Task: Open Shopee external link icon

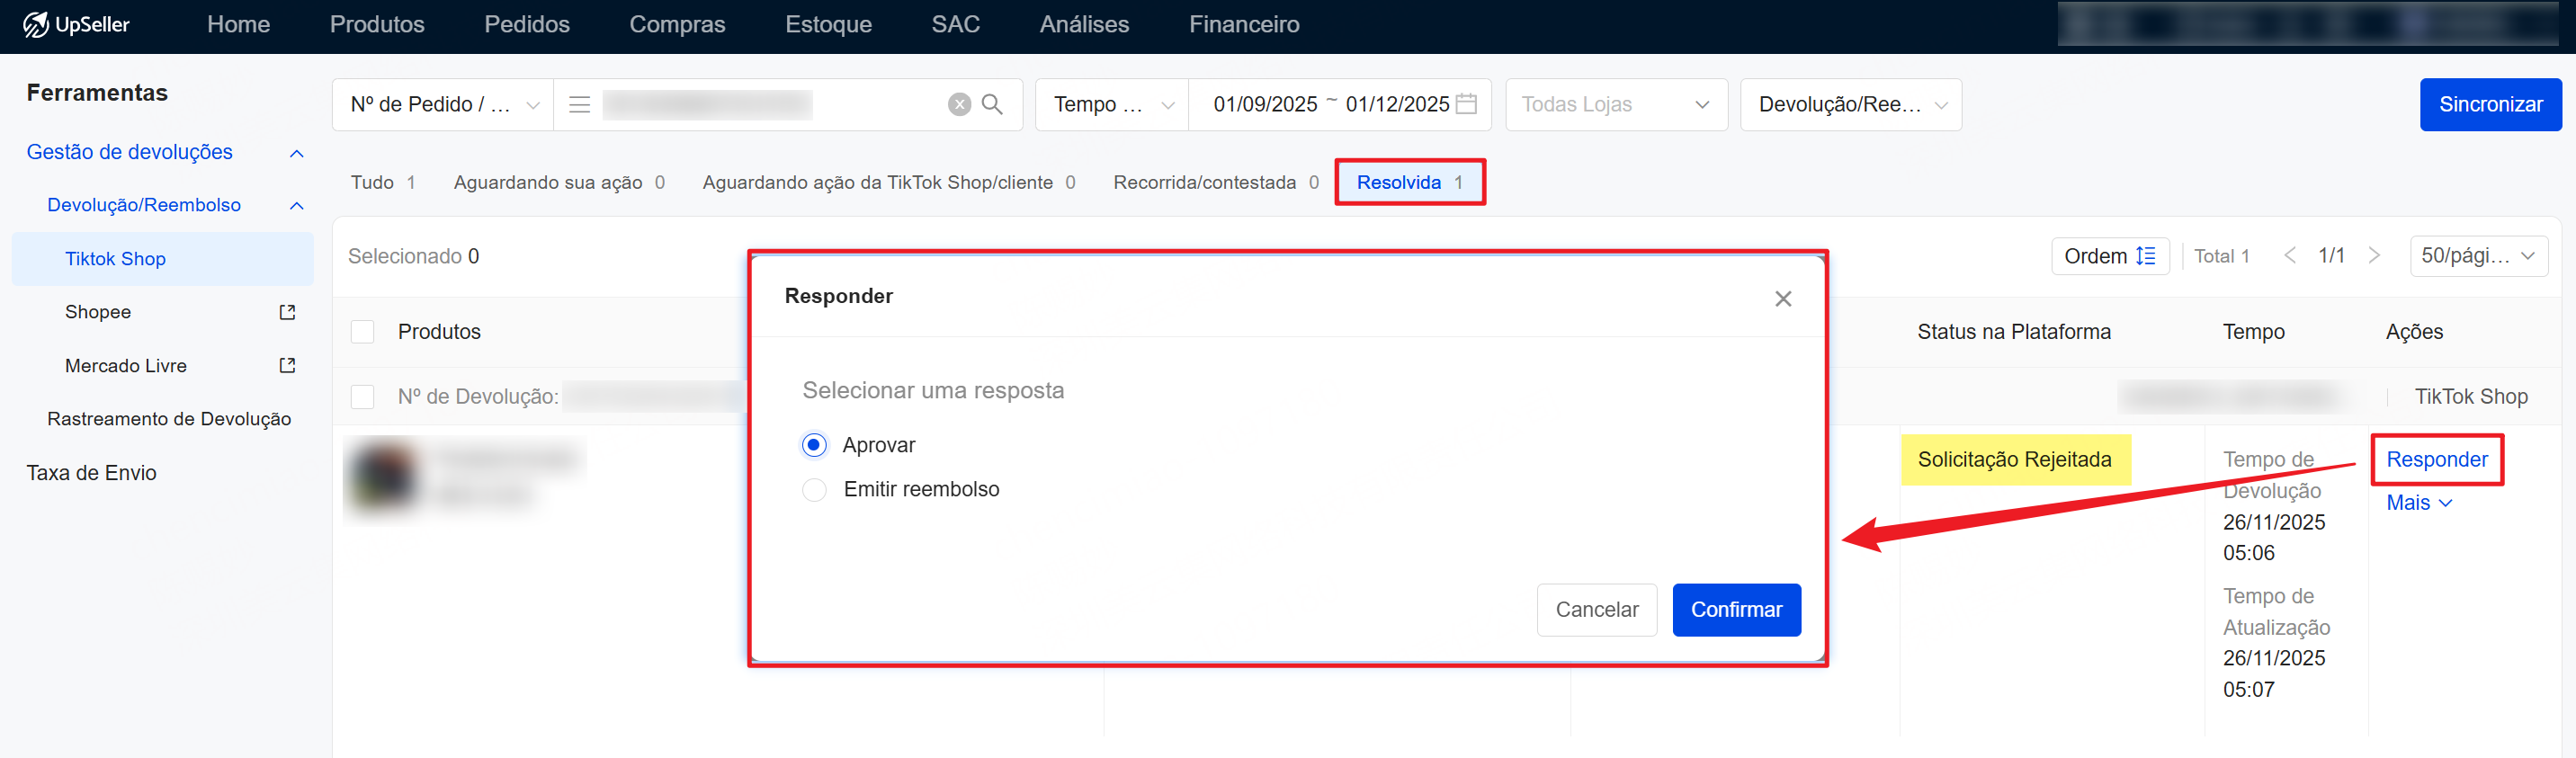Action: point(287,312)
